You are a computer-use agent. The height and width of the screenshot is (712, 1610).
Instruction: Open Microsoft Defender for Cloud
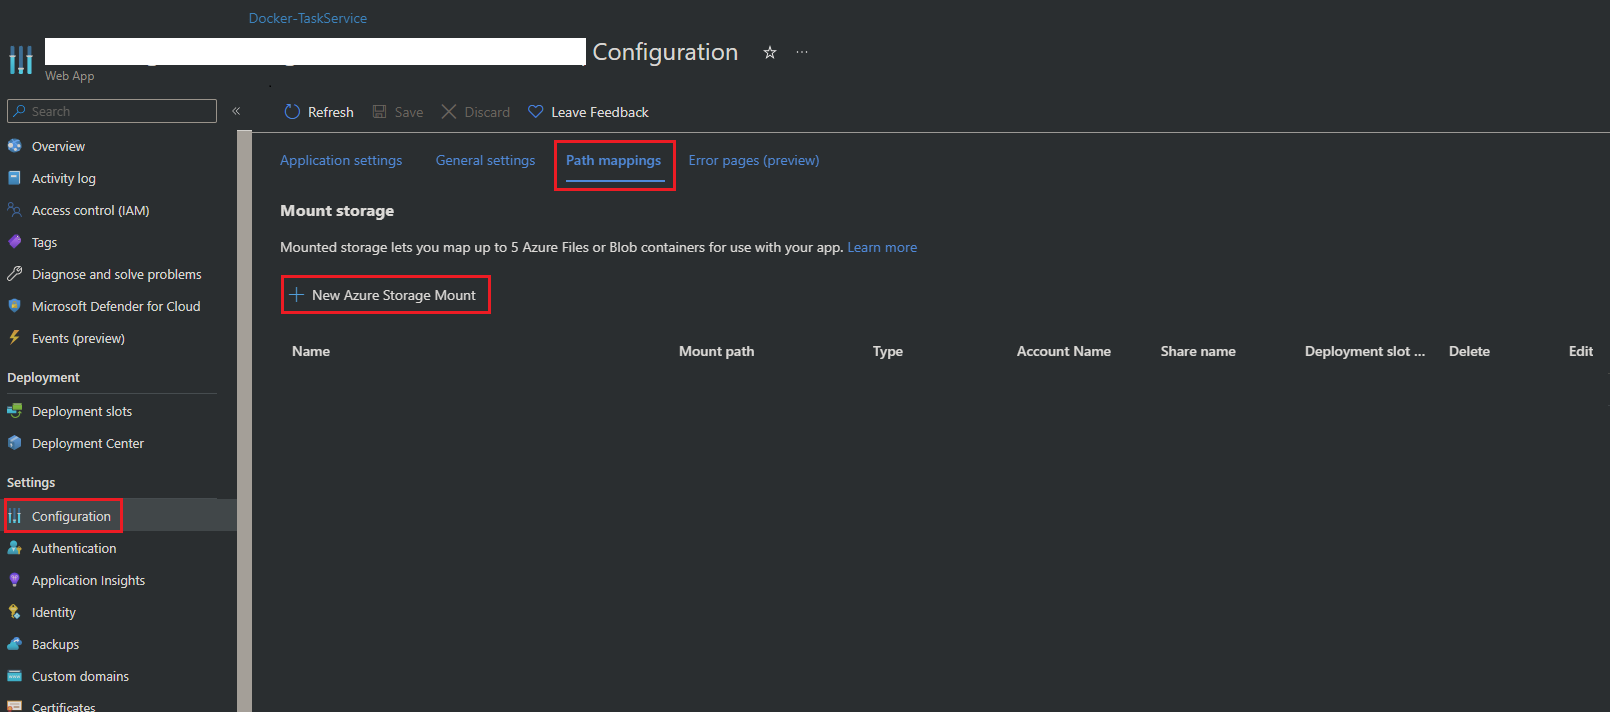point(116,306)
